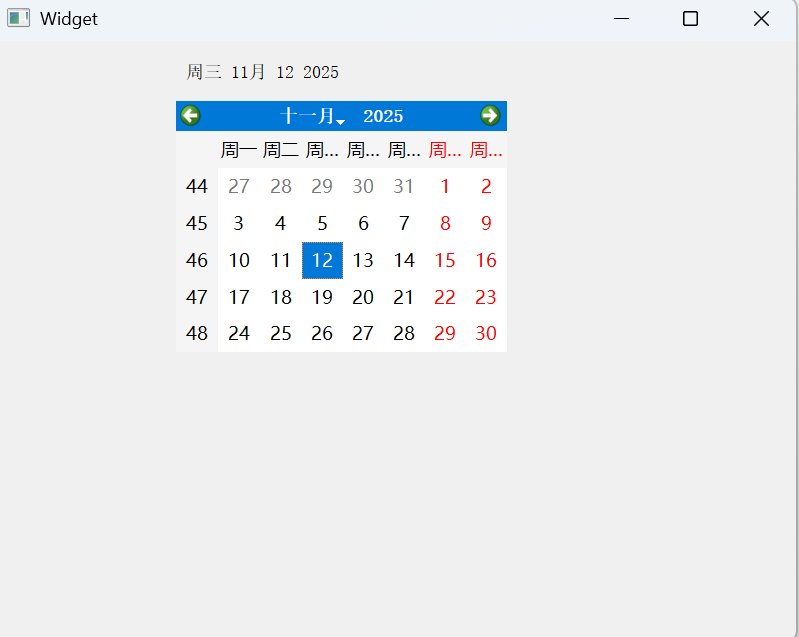Click week number 47
The width and height of the screenshot is (799, 637).
[197, 297]
